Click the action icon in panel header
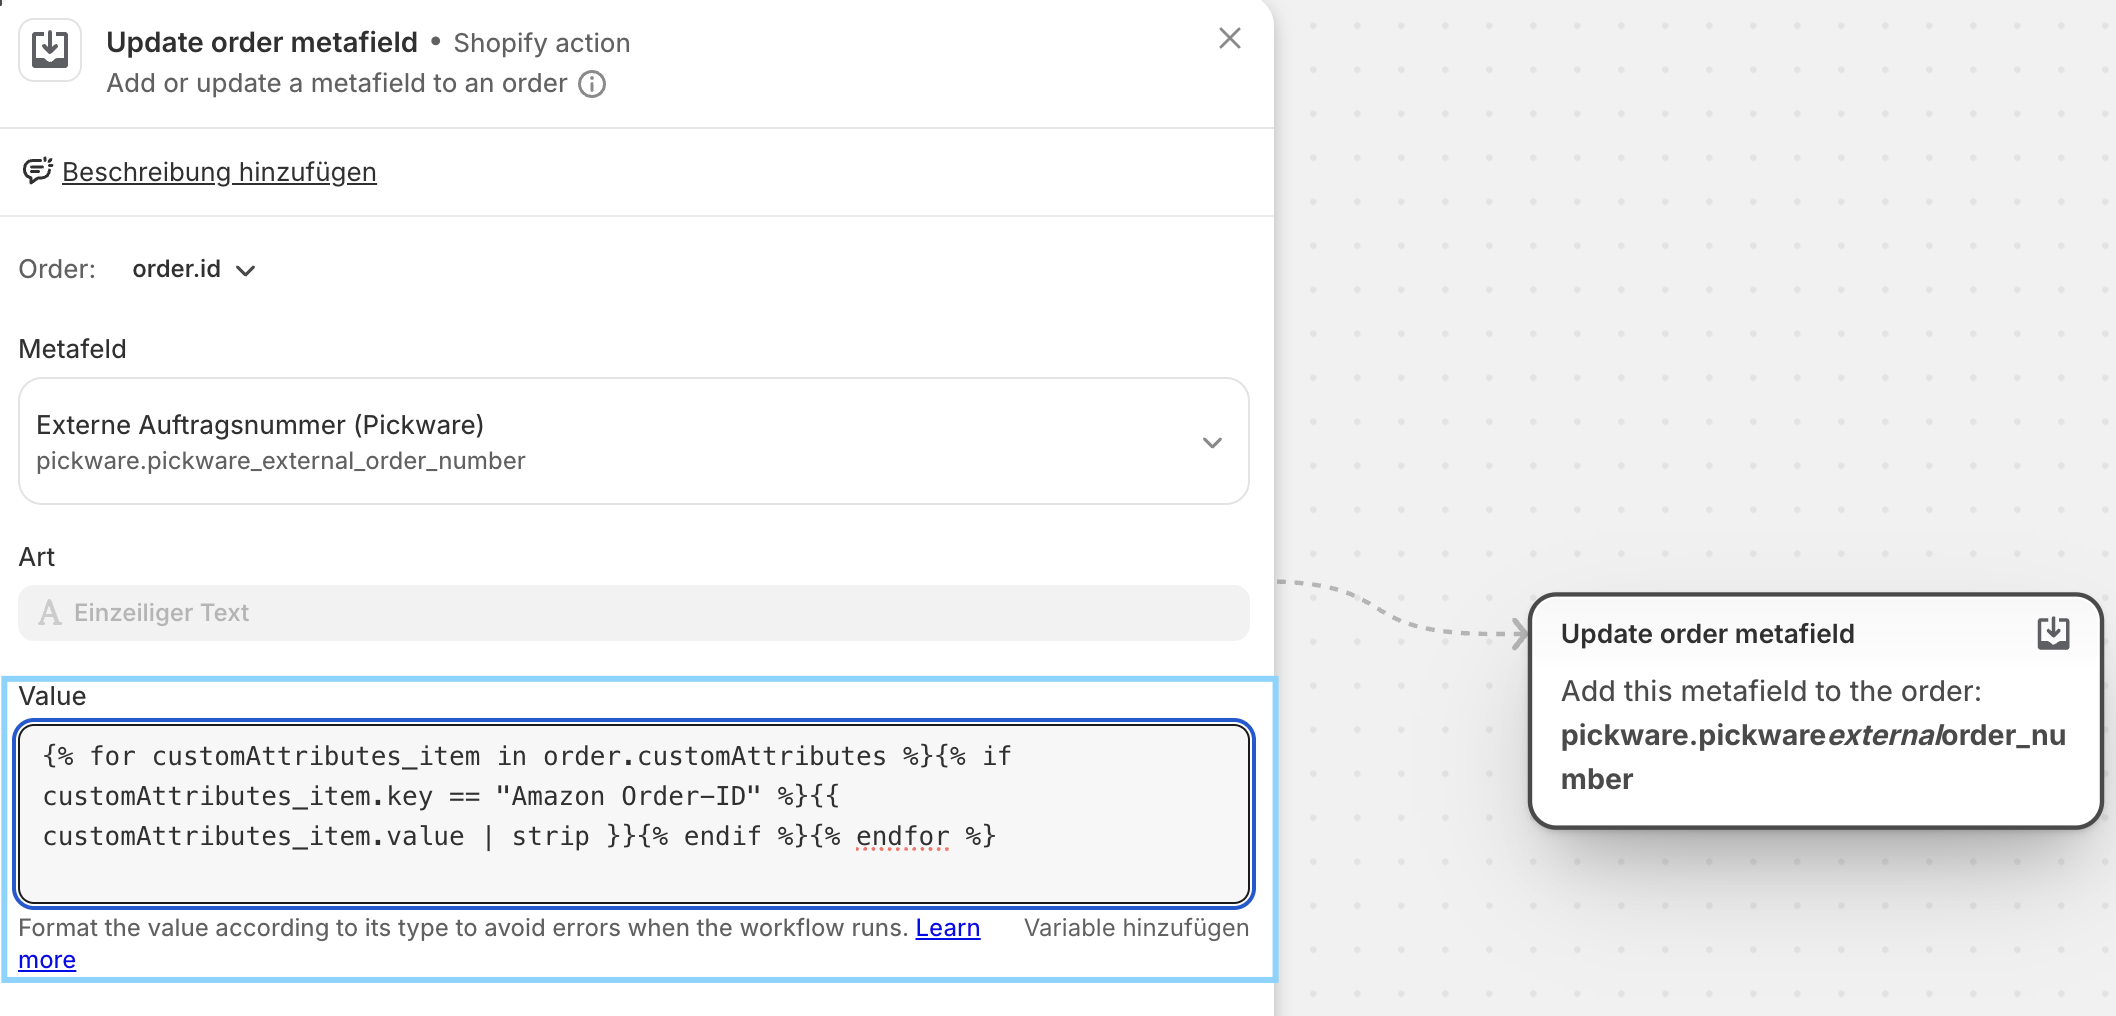Screen dimensions: 2116x1016 click(49, 49)
